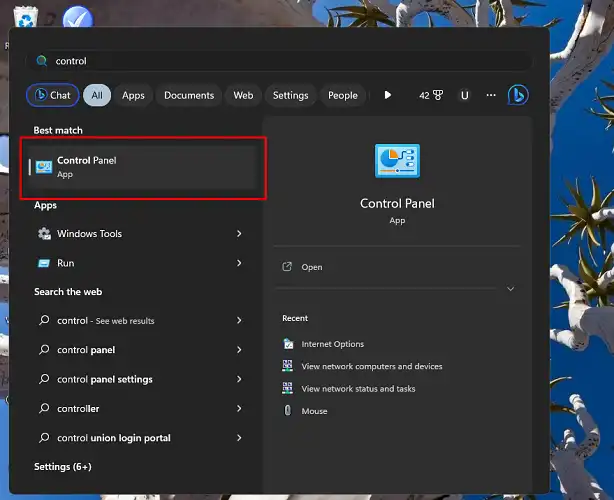
Task: Expand more actions chevron below Open
Action: pyautogui.click(x=510, y=289)
